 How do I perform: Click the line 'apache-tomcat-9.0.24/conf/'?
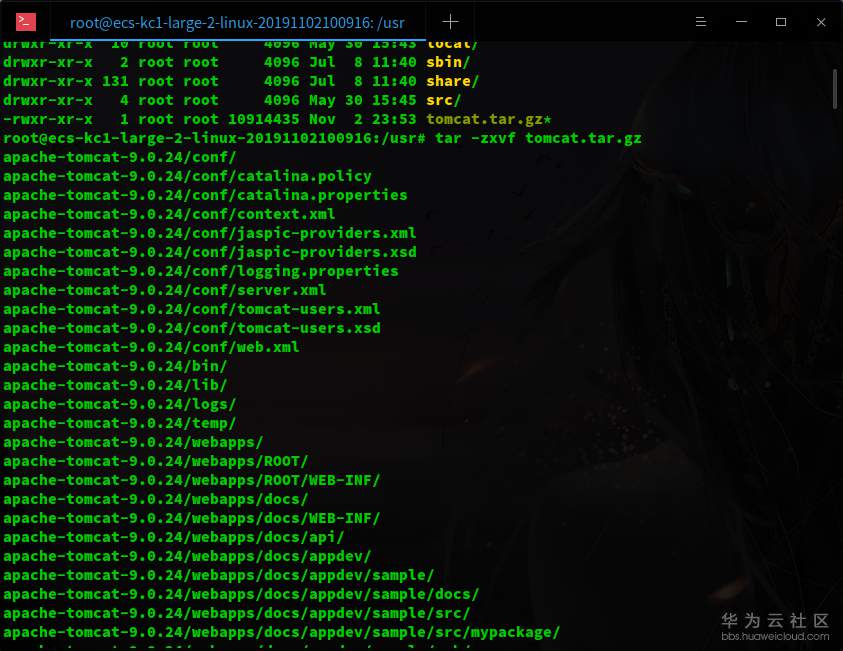pyautogui.click(x=120, y=157)
